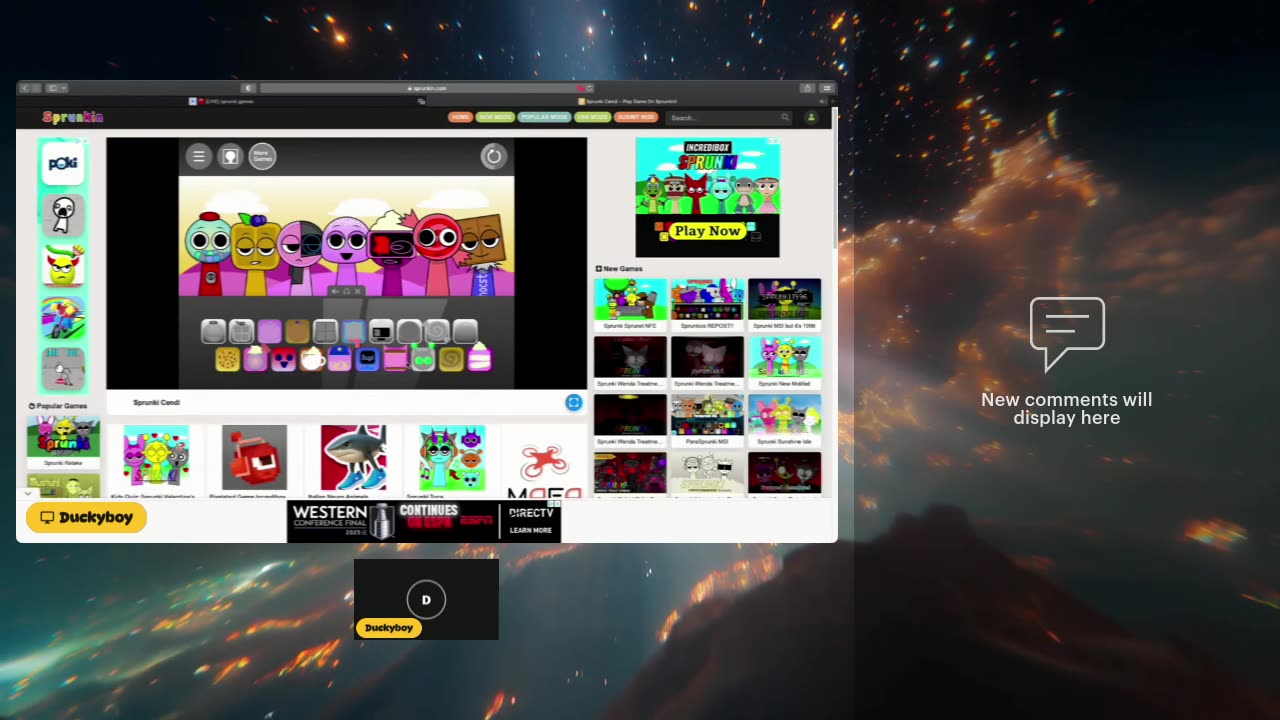Screen dimensions: 1280x720
Task: Click the page's vertical scrollbar
Action: (x=834, y=180)
